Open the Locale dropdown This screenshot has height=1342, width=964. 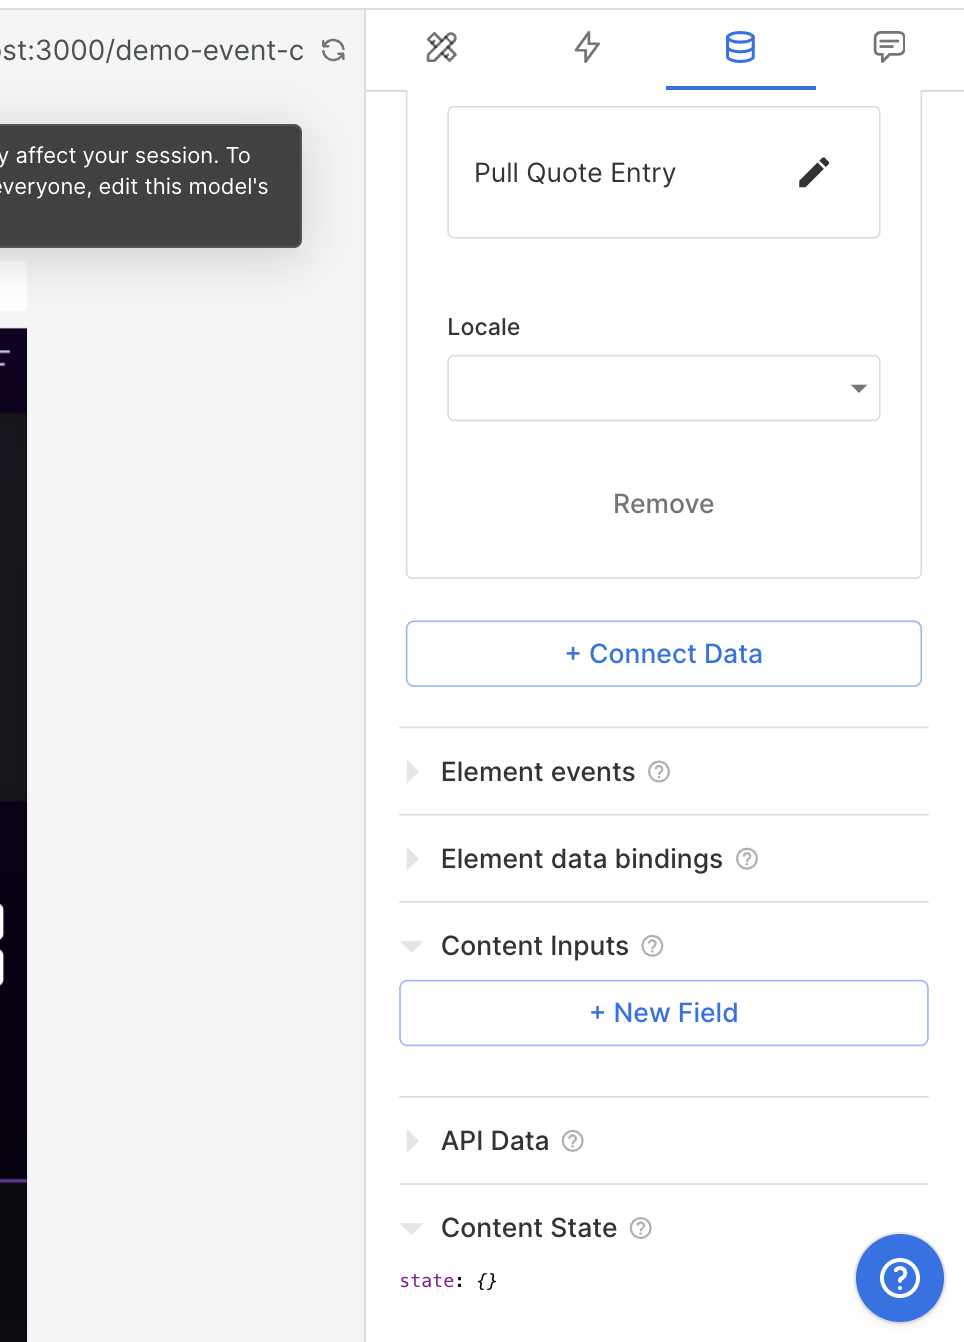click(663, 388)
